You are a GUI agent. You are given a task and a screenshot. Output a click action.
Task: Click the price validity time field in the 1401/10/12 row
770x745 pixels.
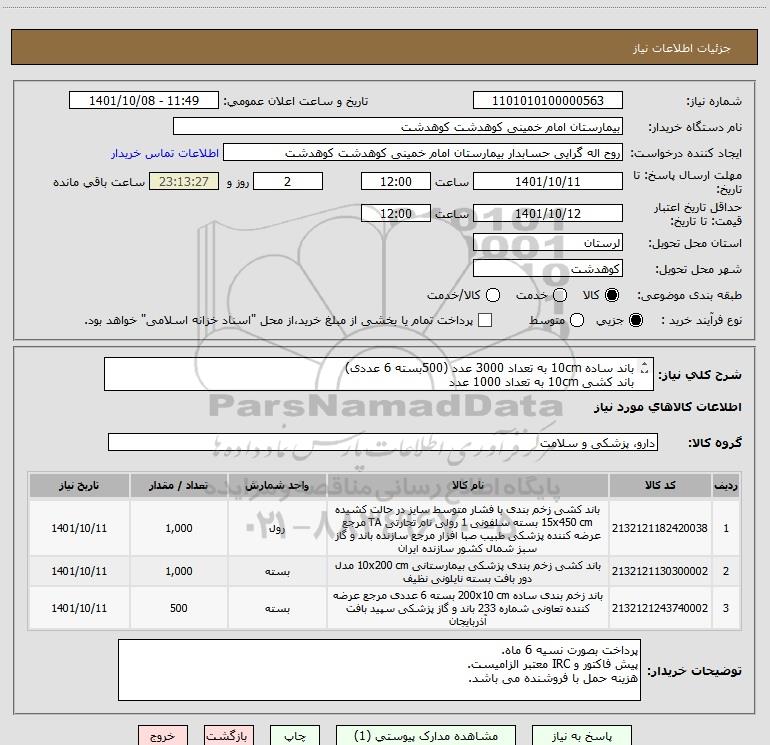(396, 214)
